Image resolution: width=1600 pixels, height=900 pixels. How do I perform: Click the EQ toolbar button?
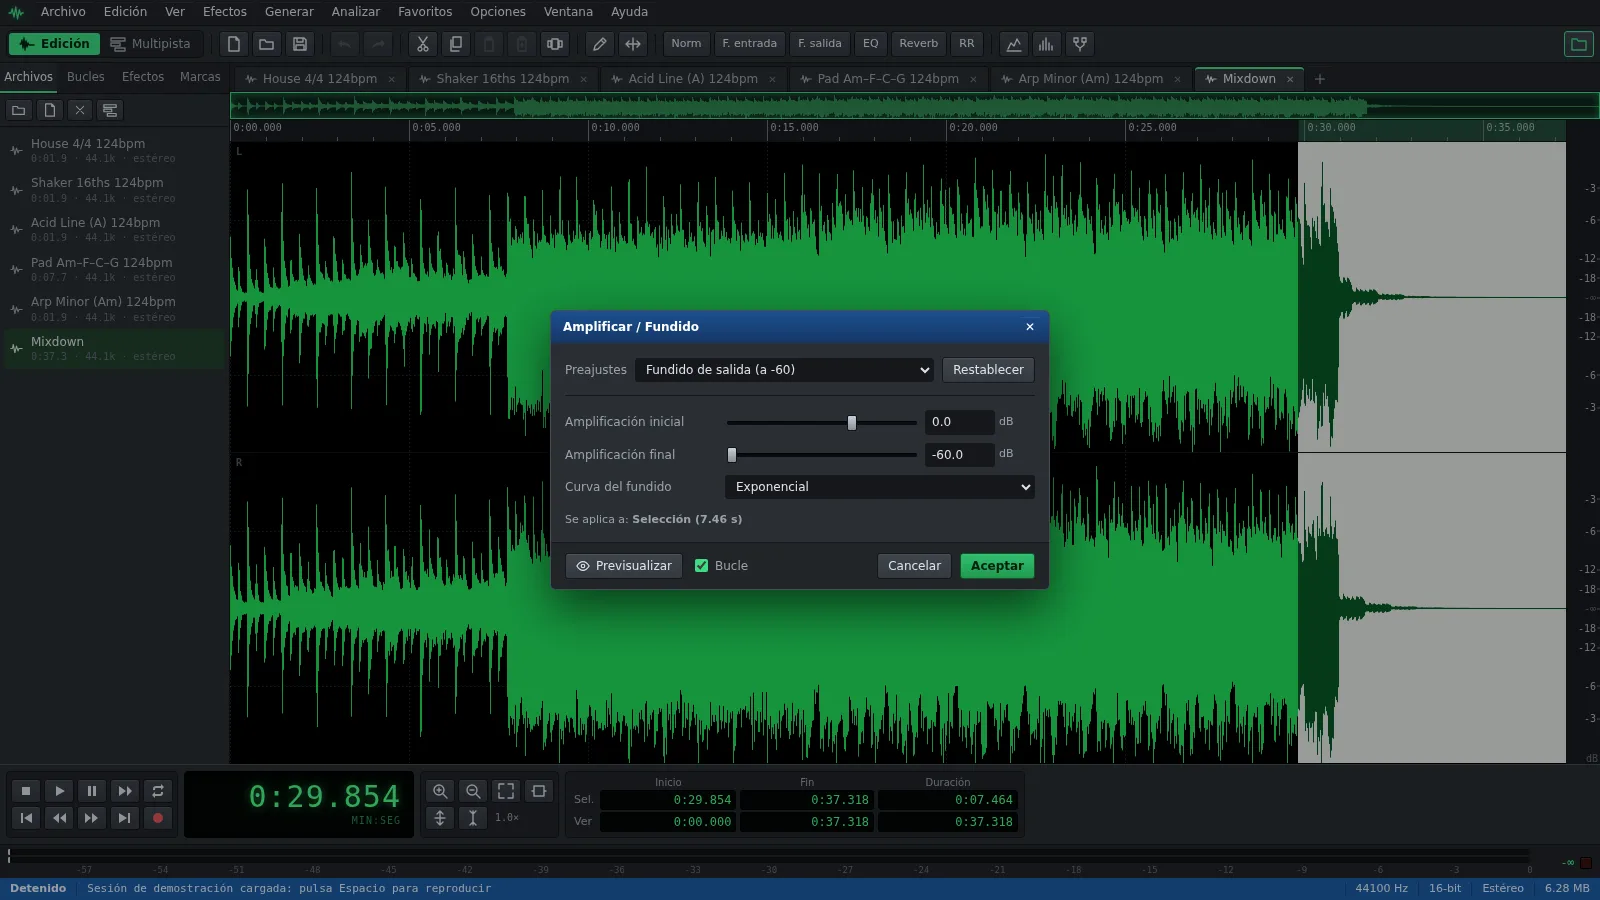pos(870,44)
